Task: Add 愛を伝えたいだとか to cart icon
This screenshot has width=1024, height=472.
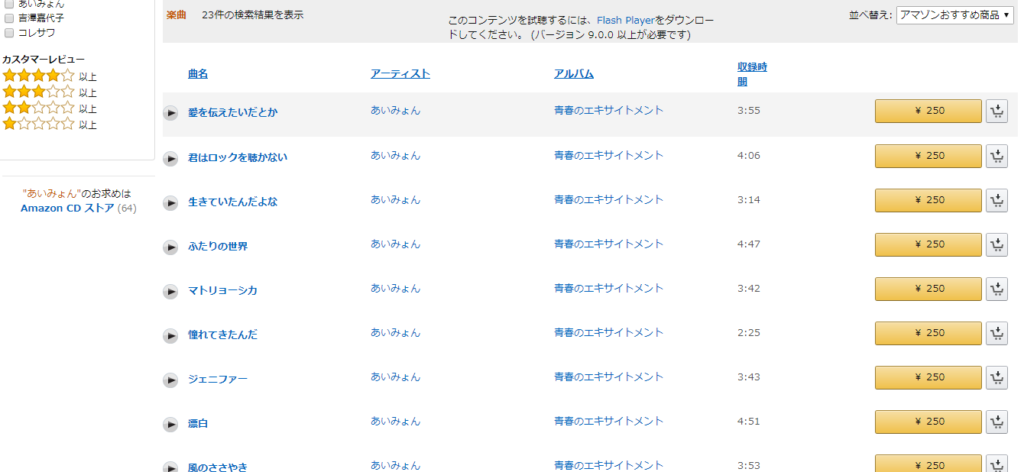Action: pyautogui.click(x=997, y=111)
